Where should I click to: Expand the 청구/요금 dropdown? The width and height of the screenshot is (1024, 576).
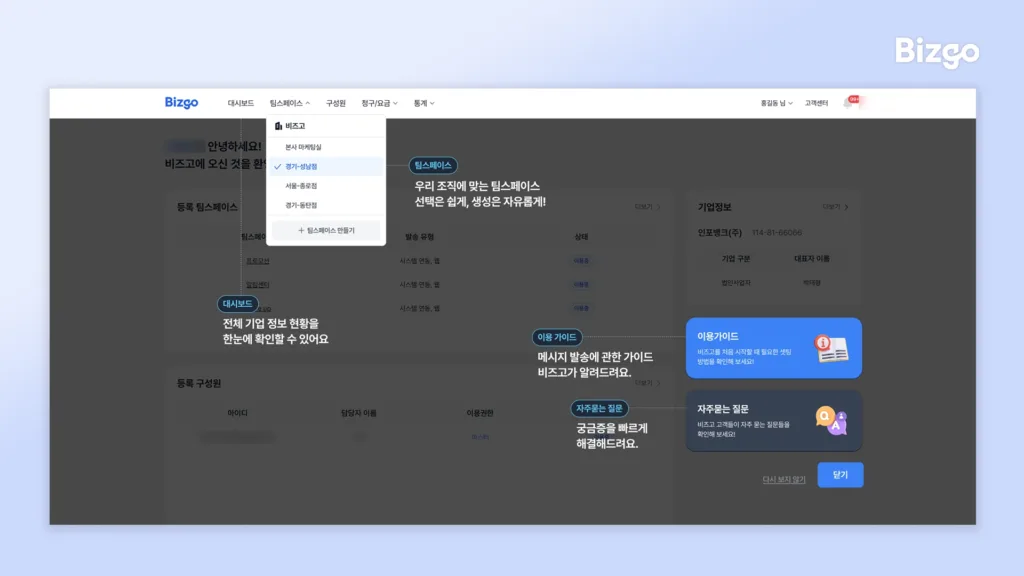point(379,103)
